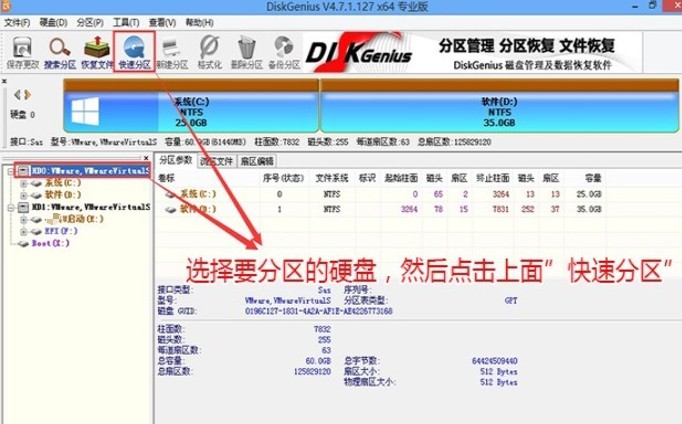The width and height of the screenshot is (682, 424).
Task: Open the 硬盘(D) menu
Action: [53, 23]
